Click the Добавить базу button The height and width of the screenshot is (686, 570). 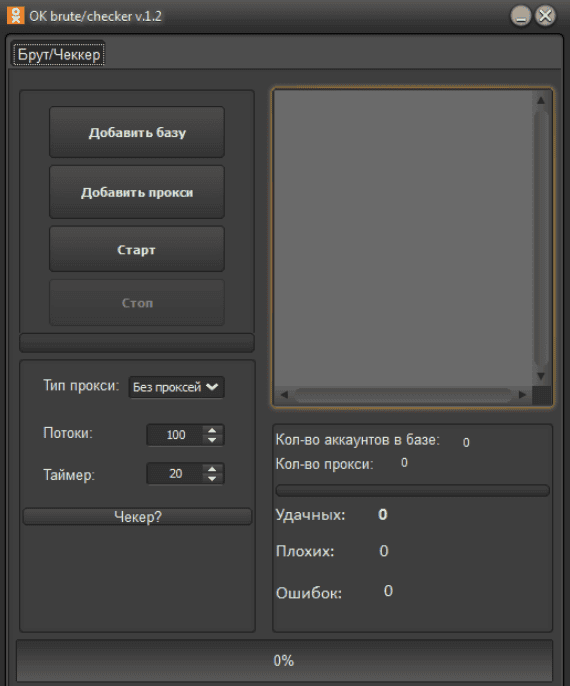click(137, 132)
